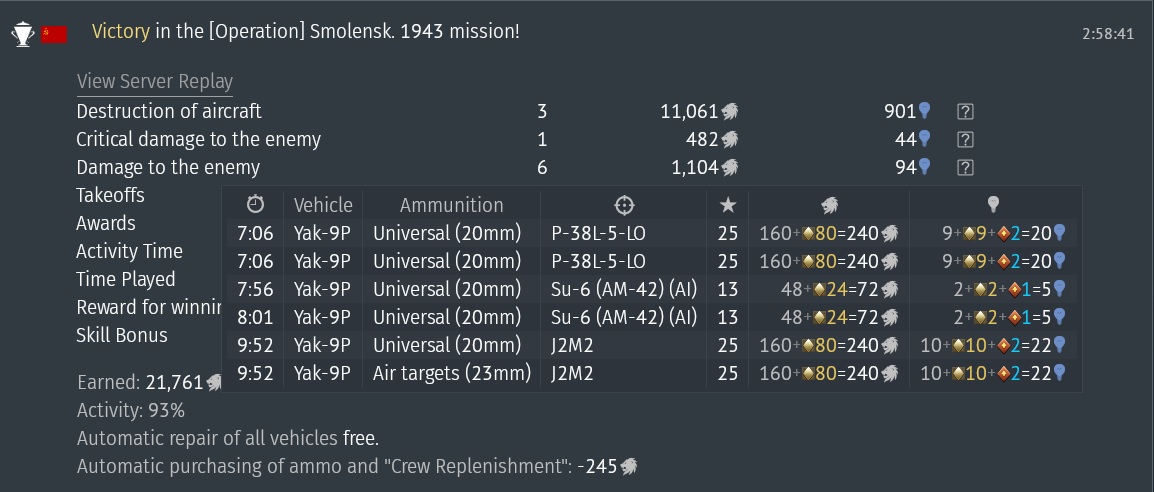This screenshot has width=1154, height=492.
Task: Select the Ammunition column header
Action: 451,205
